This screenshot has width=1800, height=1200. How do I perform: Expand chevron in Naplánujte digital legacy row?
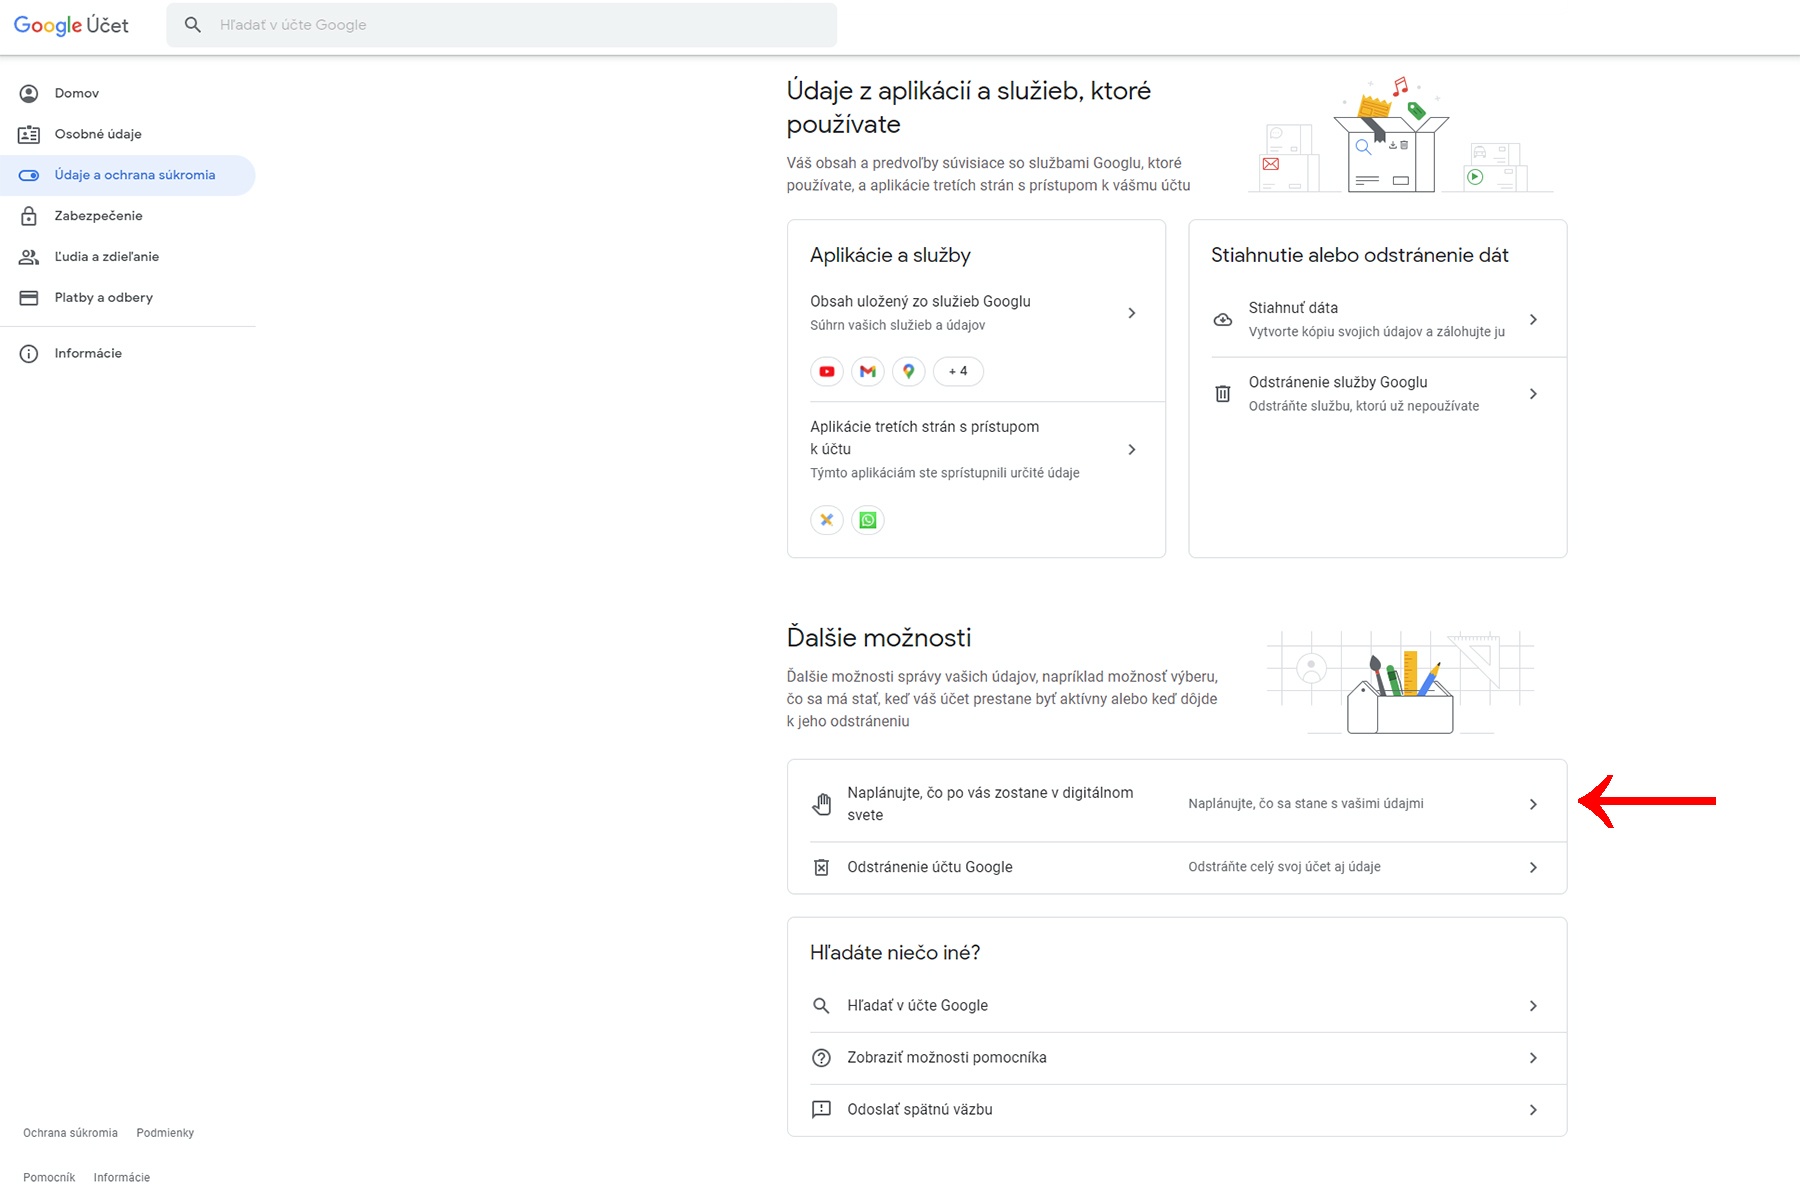pyautogui.click(x=1533, y=804)
